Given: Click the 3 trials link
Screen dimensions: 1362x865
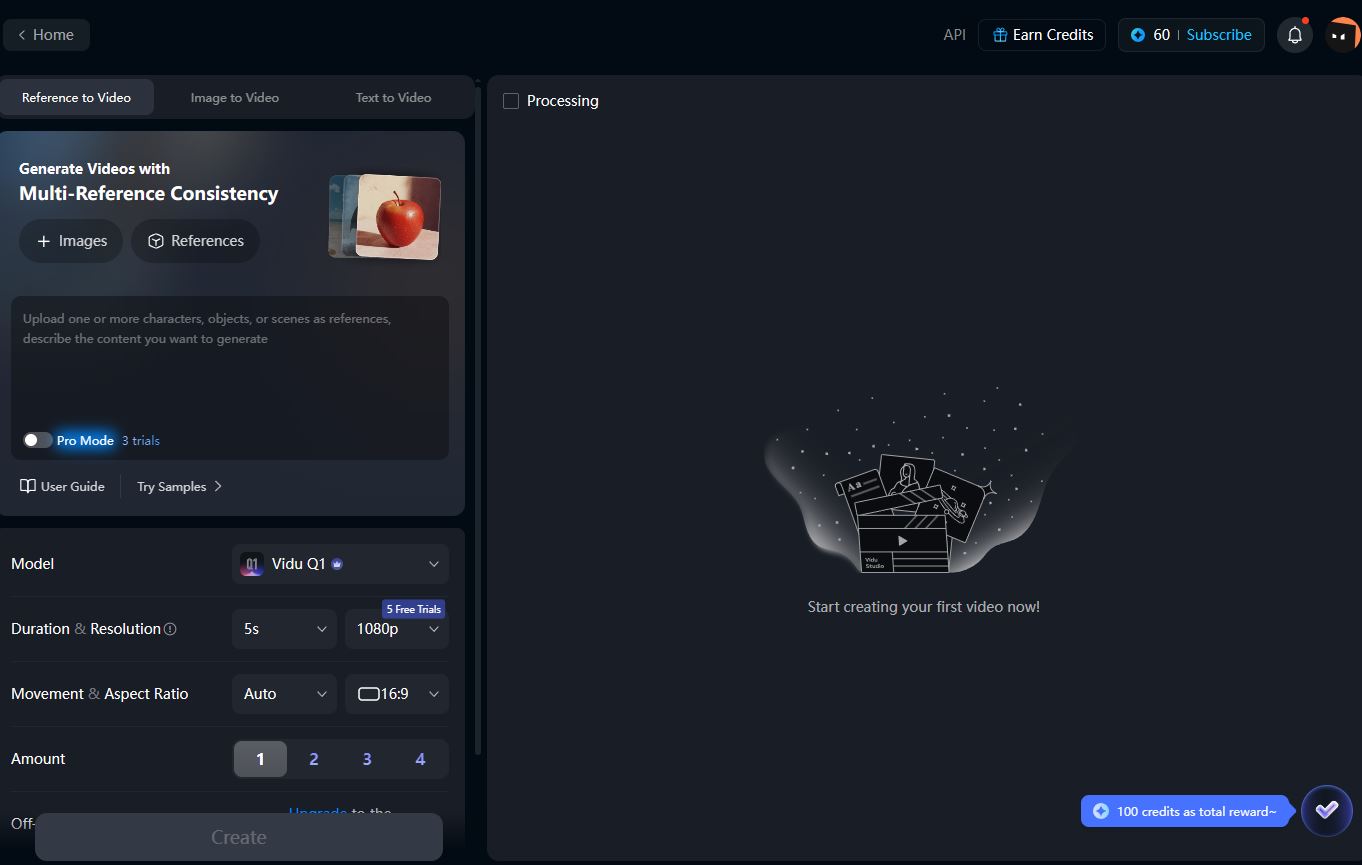Looking at the screenshot, I should [x=141, y=441].
